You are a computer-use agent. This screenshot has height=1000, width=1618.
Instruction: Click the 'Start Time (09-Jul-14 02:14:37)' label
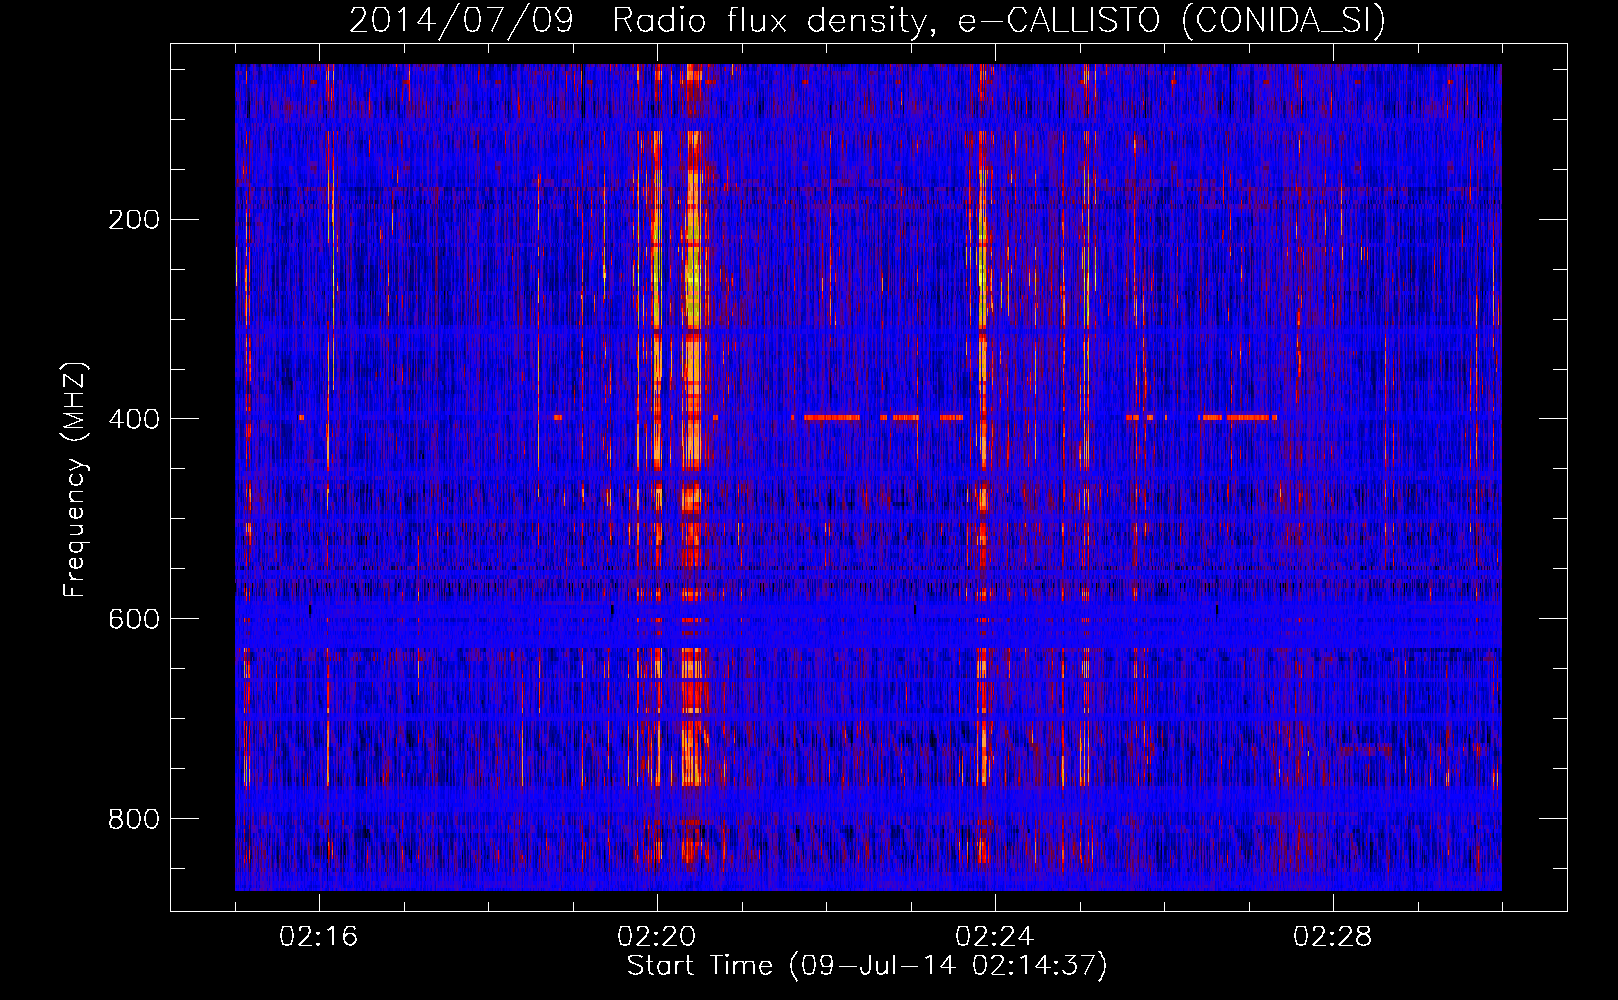coord(867,966)
